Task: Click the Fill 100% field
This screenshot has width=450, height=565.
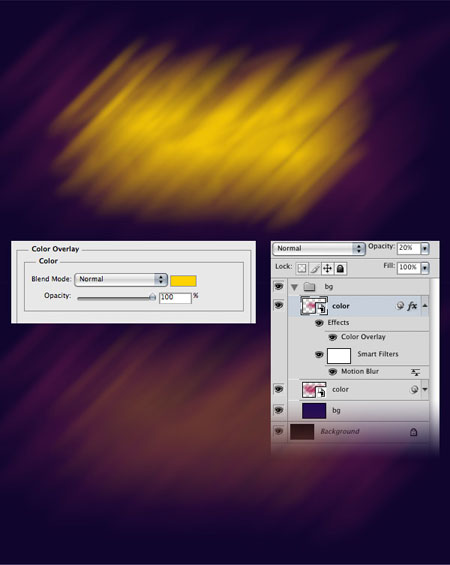Action: click(x=409, y=268)
